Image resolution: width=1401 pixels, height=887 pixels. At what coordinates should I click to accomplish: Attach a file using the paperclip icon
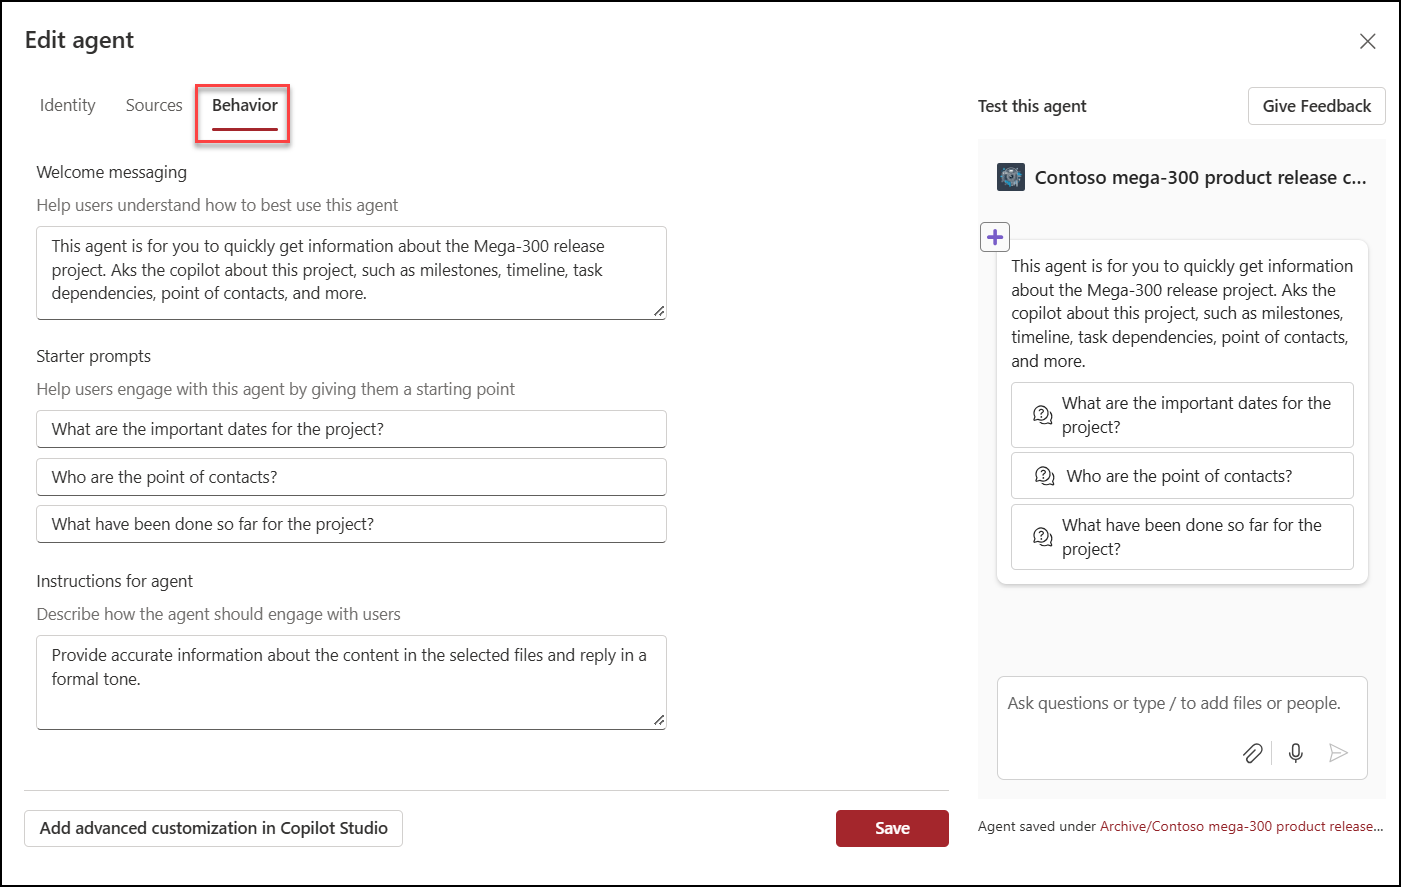1252,753
